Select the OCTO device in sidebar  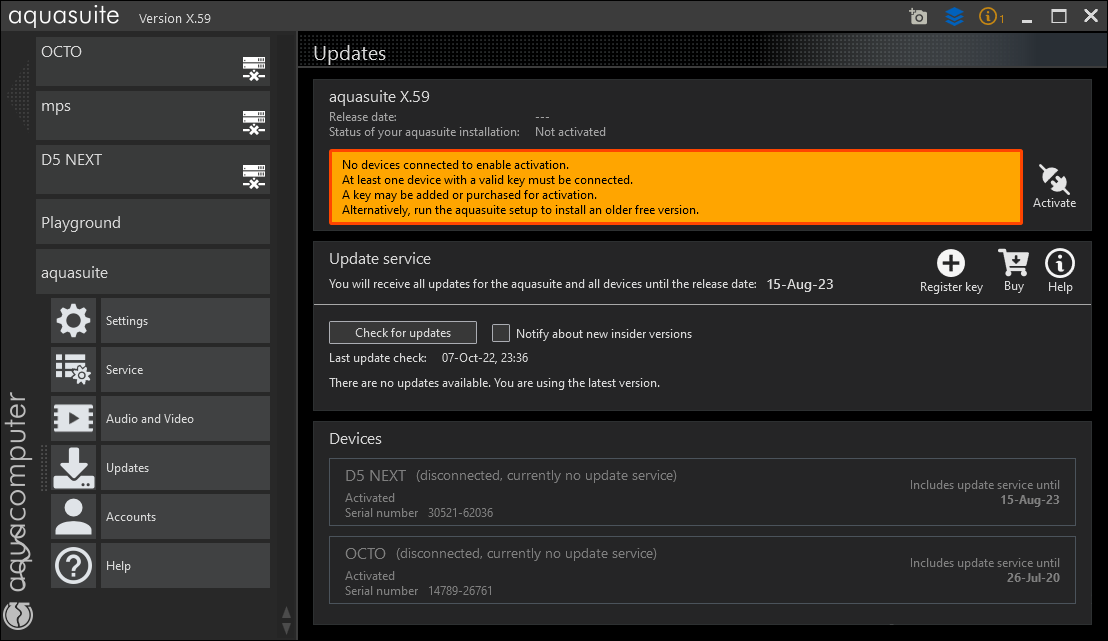[153, 61]
